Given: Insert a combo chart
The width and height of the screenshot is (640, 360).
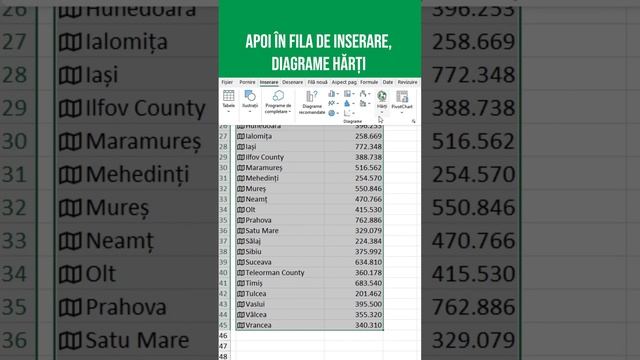Looking at the screenshot, I should (363, 103).
